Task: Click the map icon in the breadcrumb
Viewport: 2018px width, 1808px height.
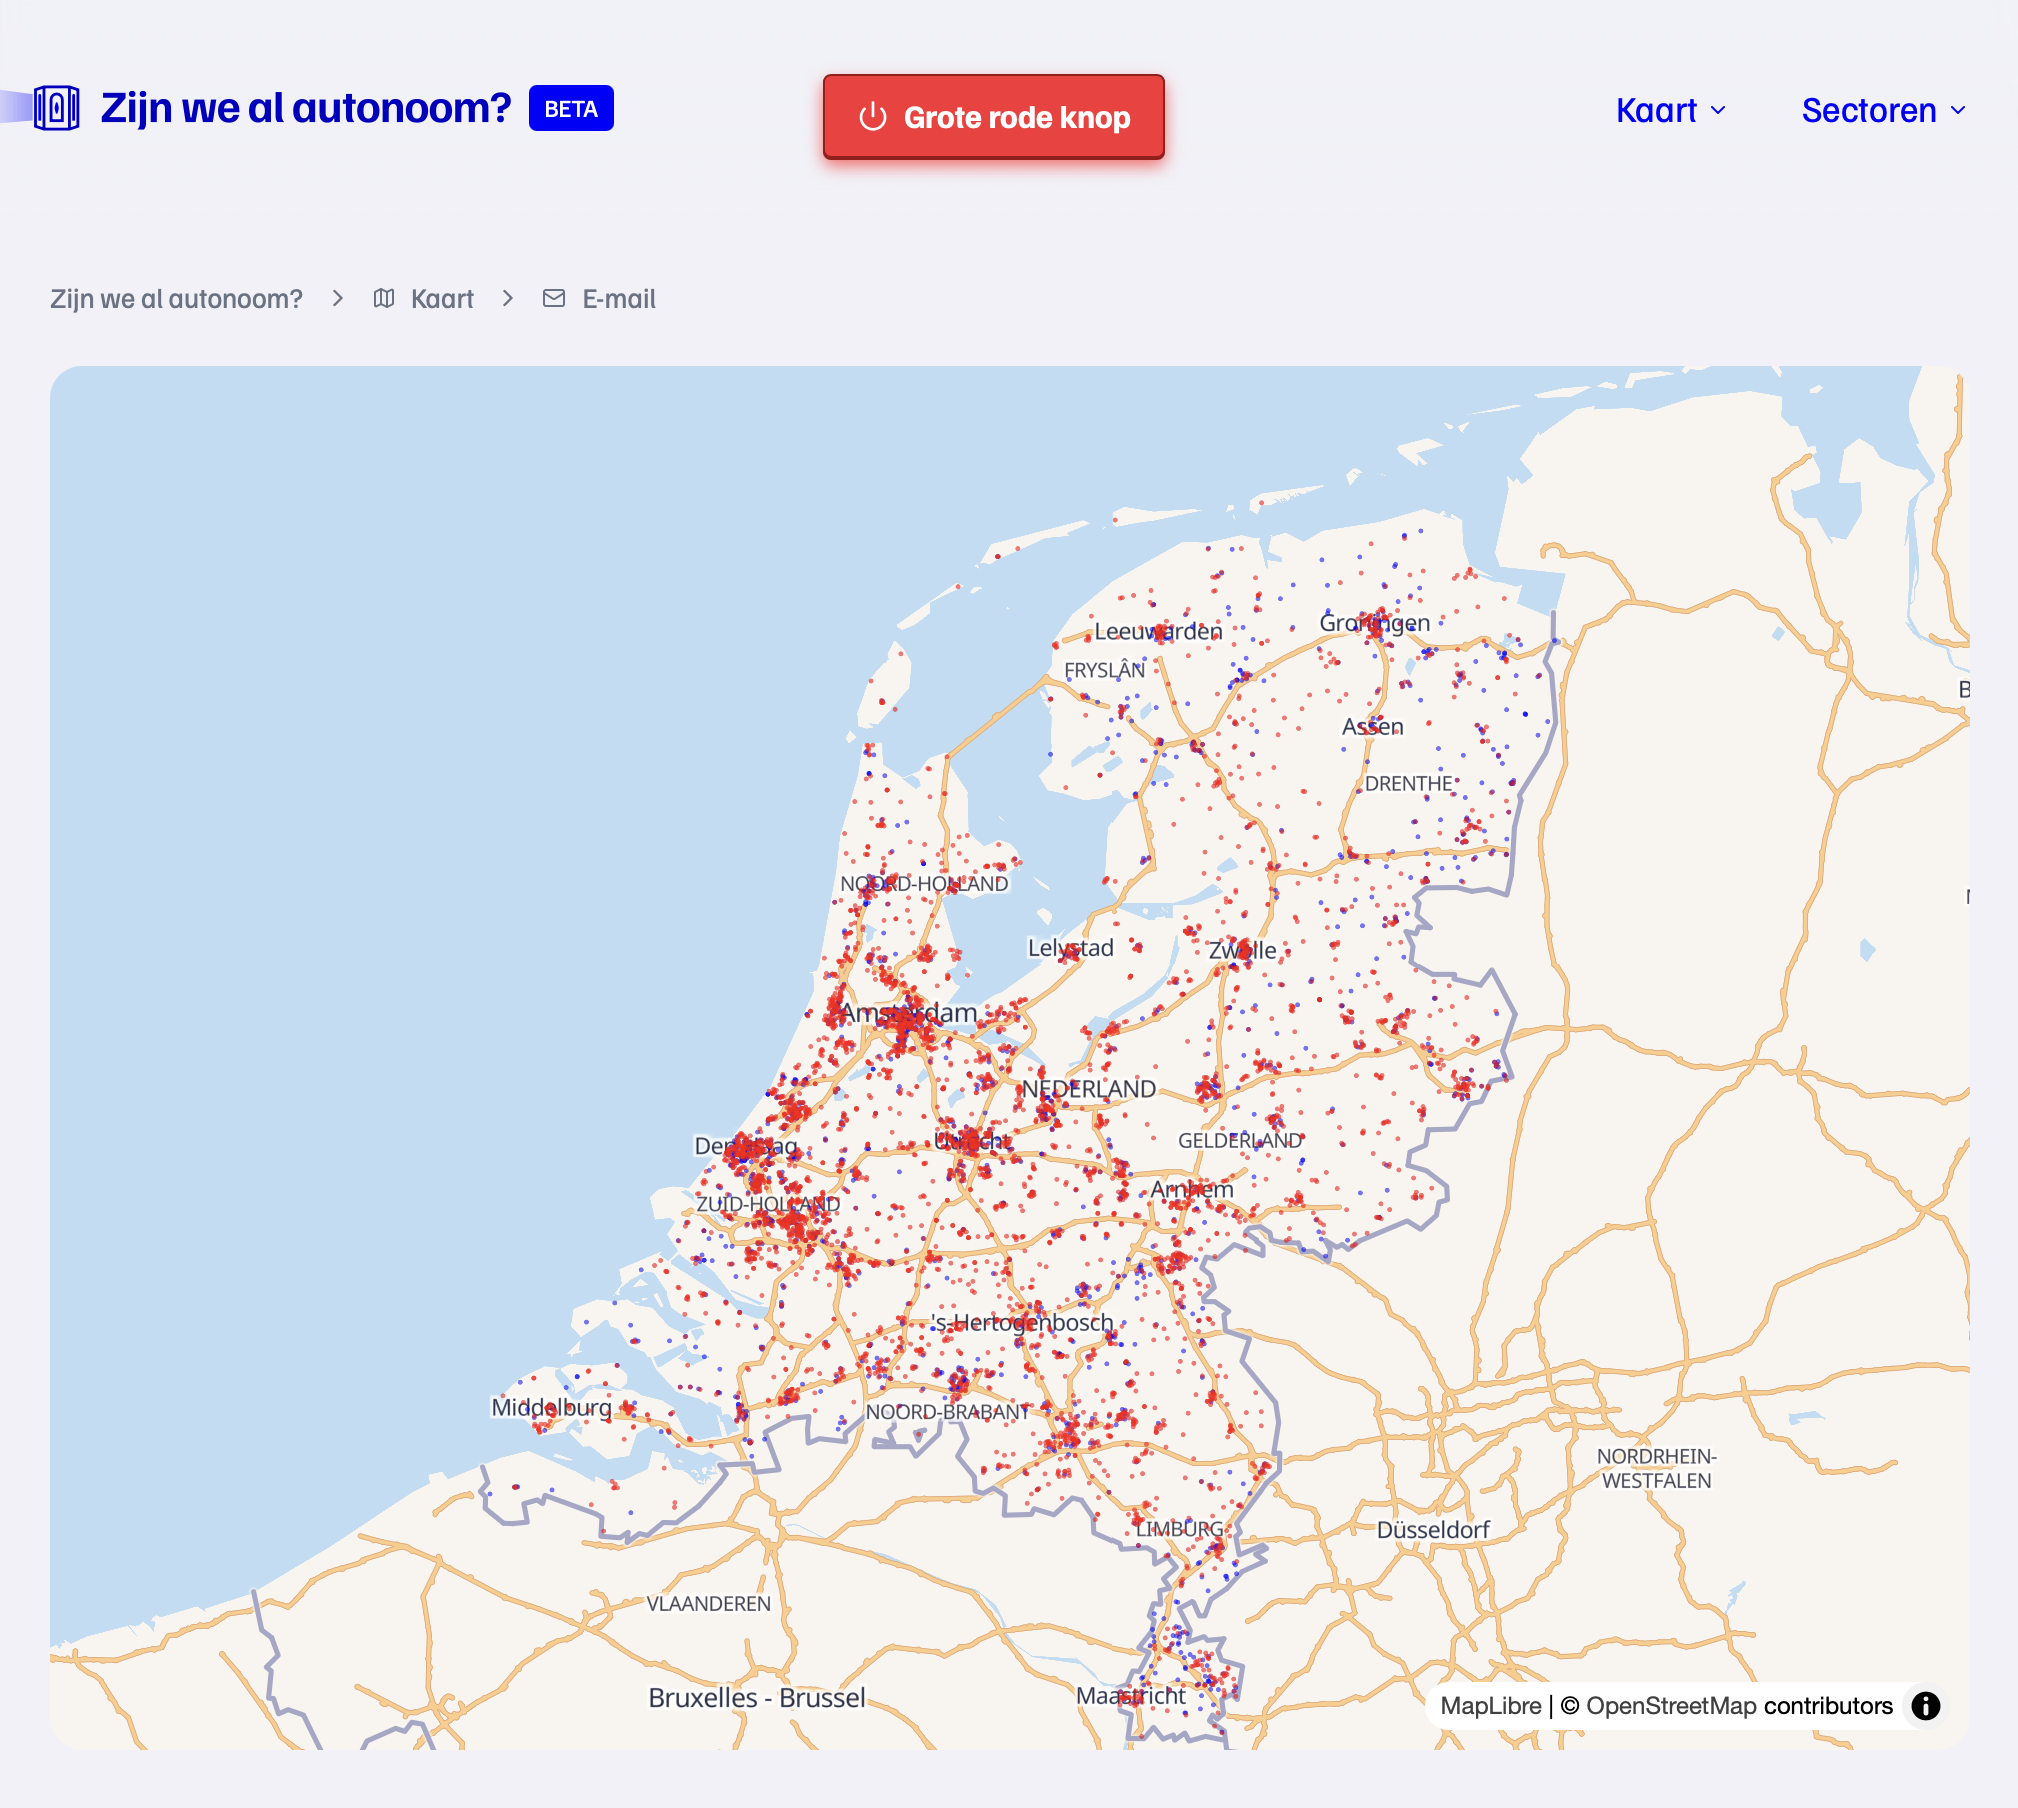Action: click(384, 298)
